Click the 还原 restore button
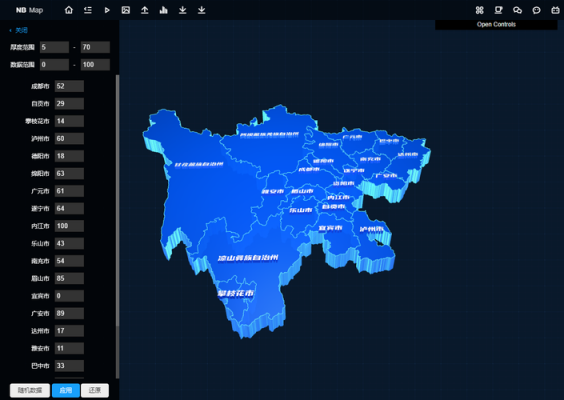Screen dimensions: 564x400 click(95, 390)
